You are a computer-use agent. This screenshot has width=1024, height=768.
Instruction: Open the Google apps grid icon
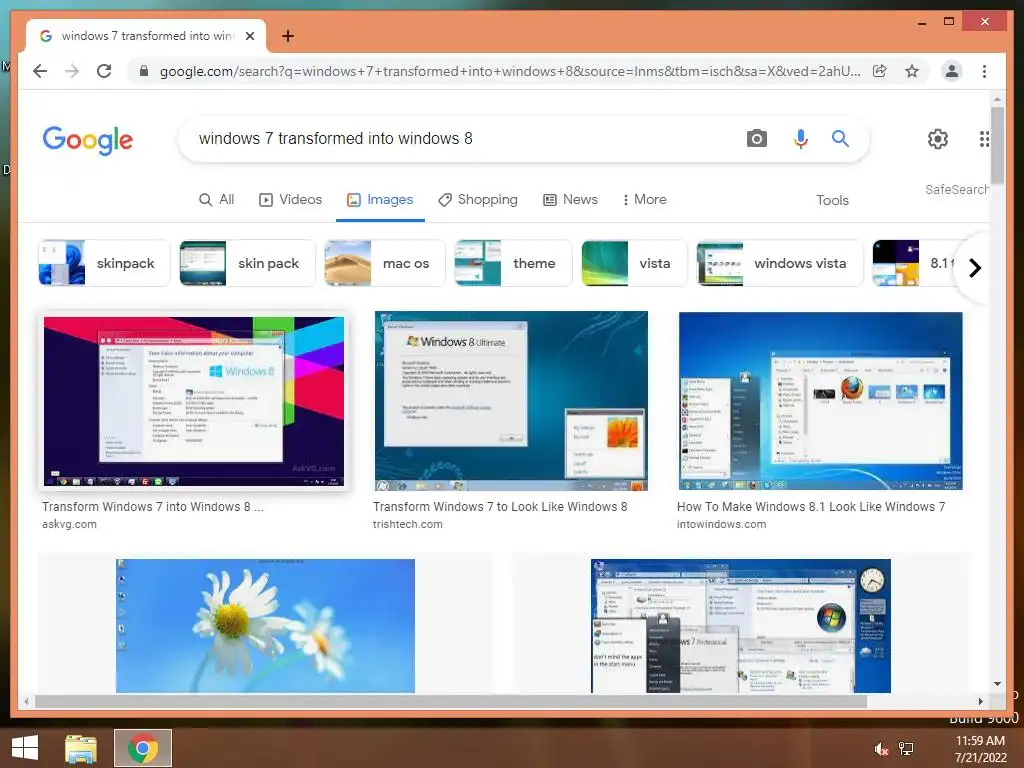tap(984, 138)
